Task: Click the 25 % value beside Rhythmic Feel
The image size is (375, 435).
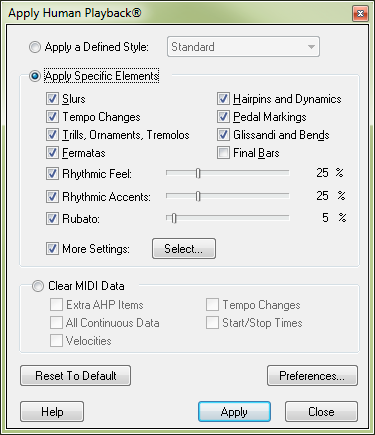Action: click(330, 173)
